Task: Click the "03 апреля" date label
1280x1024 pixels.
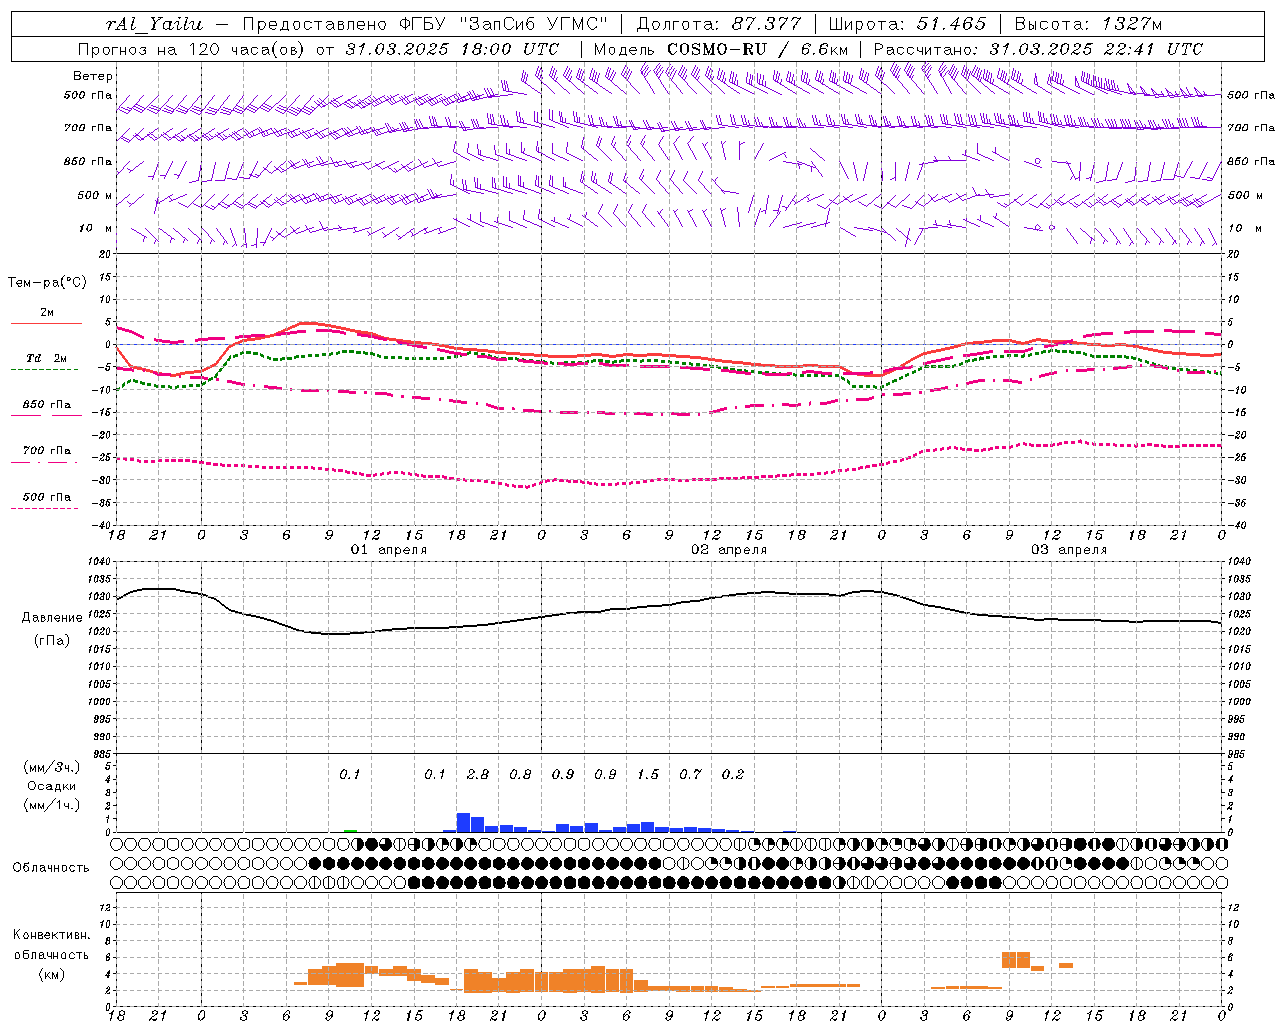Action: (x=1069, y=550)
